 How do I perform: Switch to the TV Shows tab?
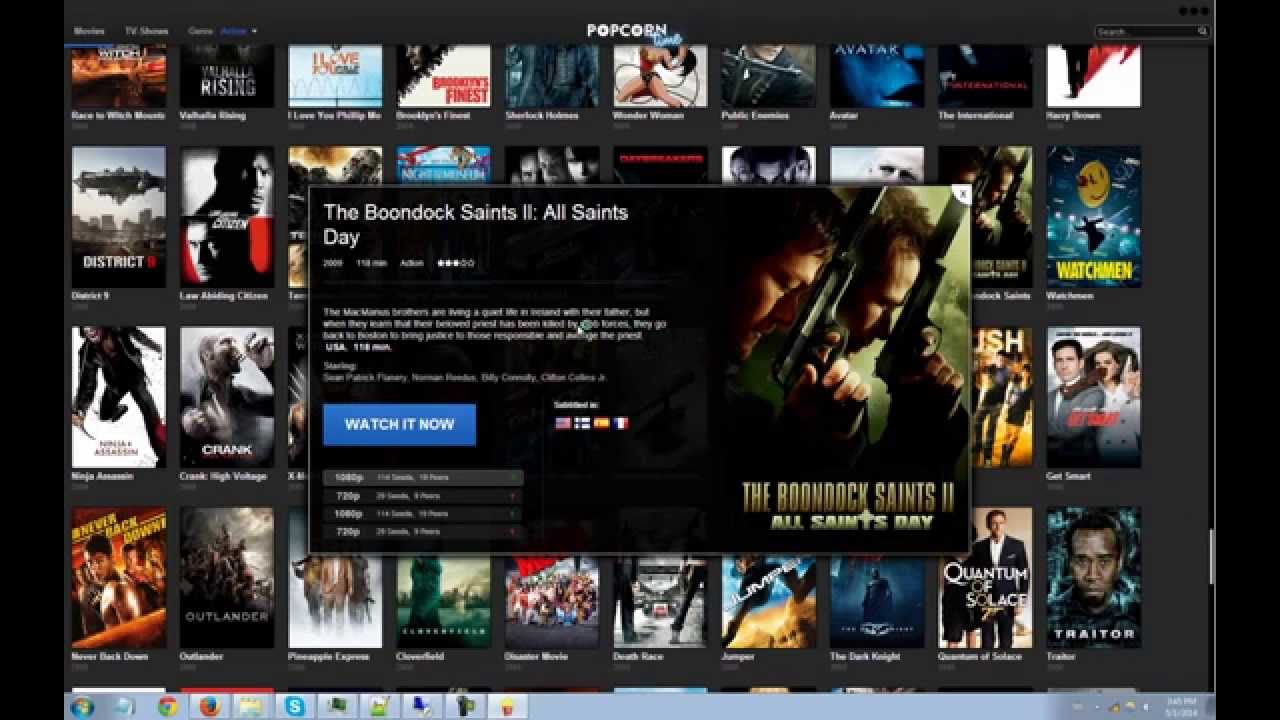[x=147, y=31]
